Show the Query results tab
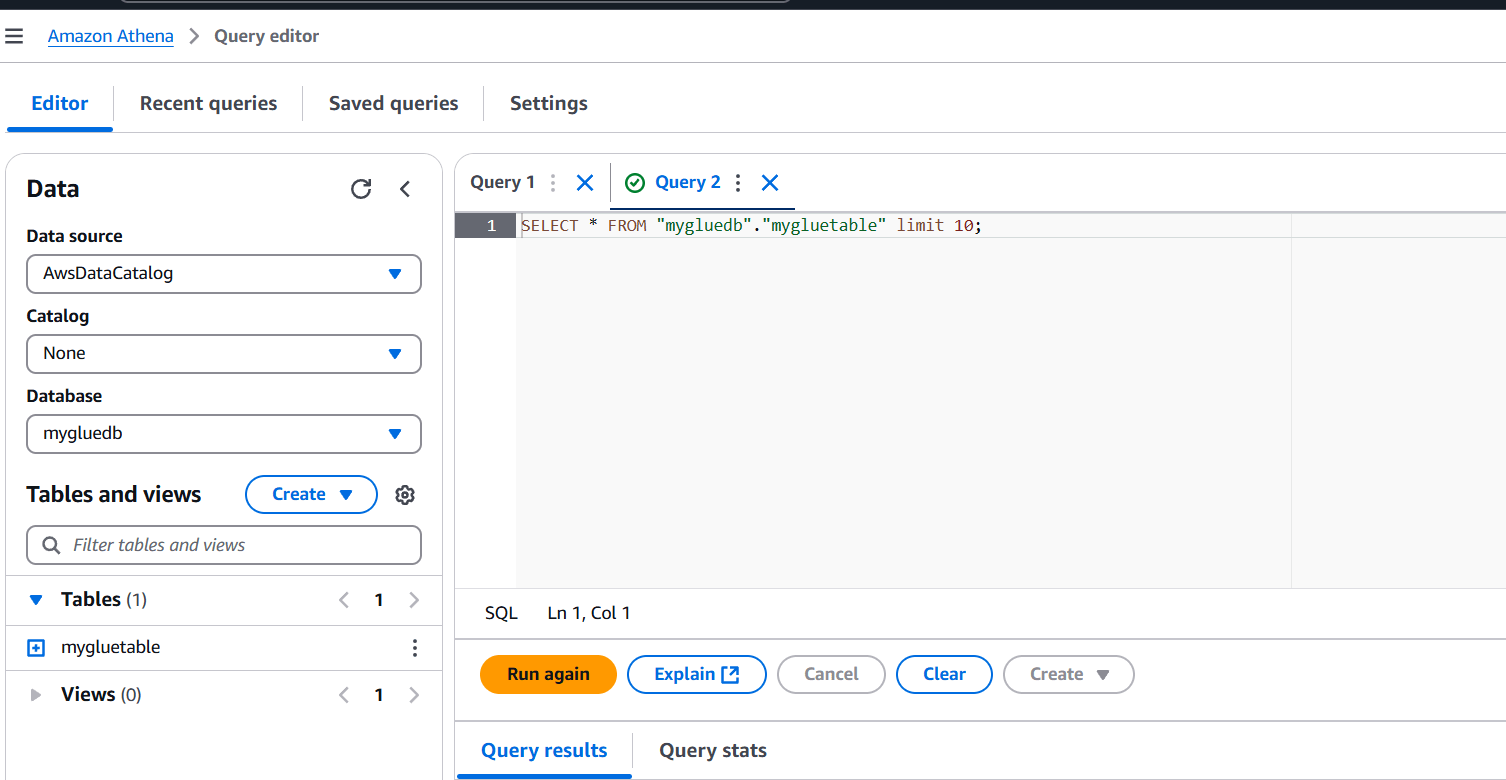The height and width of the screenshot is (780, 1506). (x=544, y=750)
